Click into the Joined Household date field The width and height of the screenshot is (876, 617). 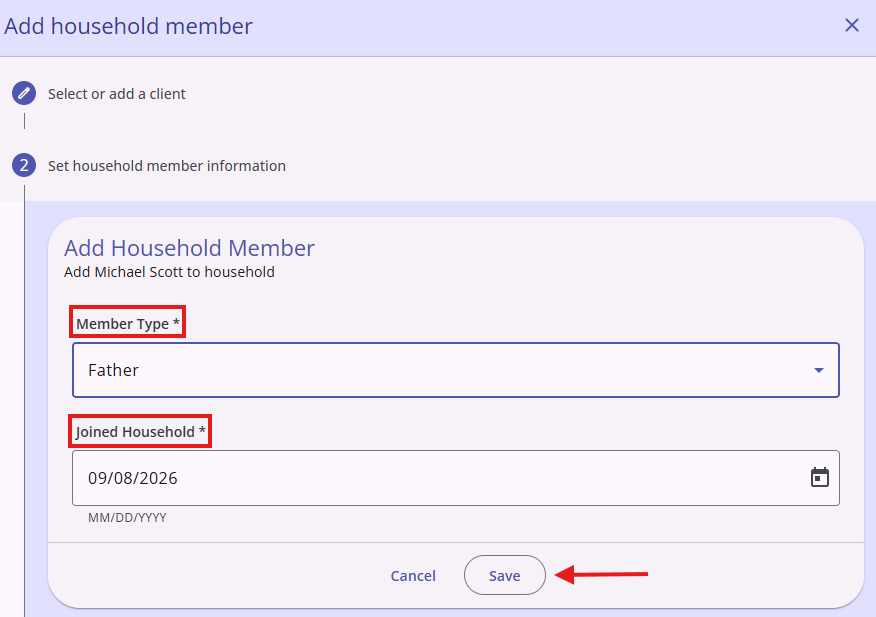pos(455,478)
